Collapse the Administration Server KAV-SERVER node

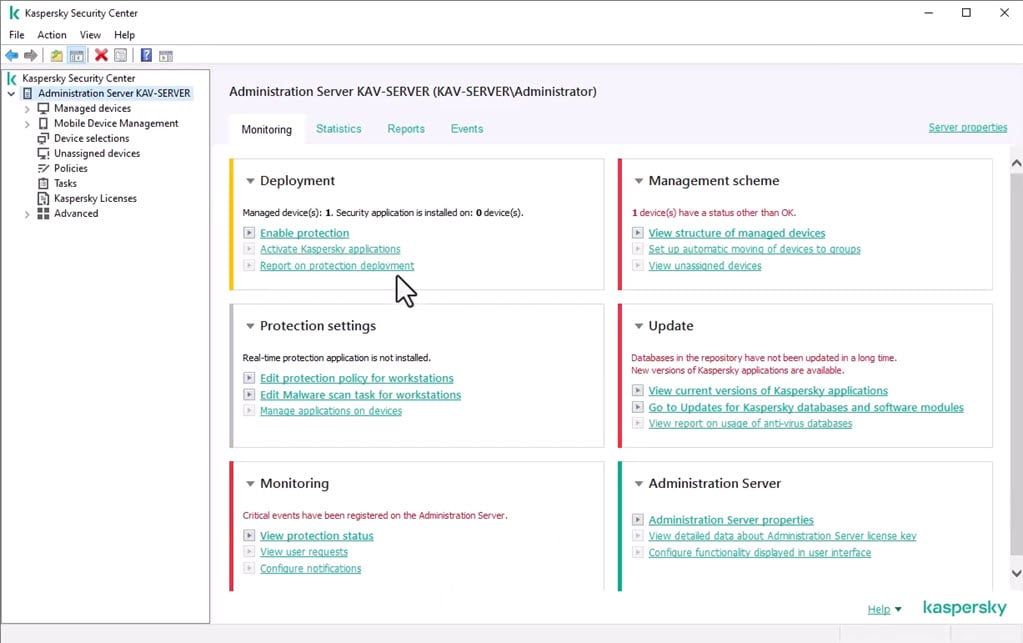pos(11,94)
